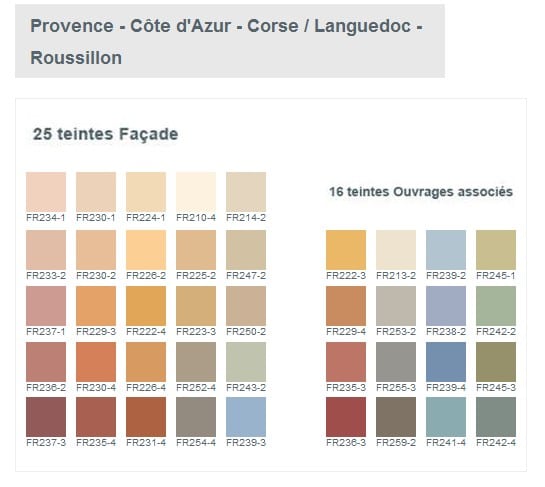The width and height of the screenshot is (545, 487).
Task: Select the FR239-3 sky blue swatch
Action: pos(246,417)
